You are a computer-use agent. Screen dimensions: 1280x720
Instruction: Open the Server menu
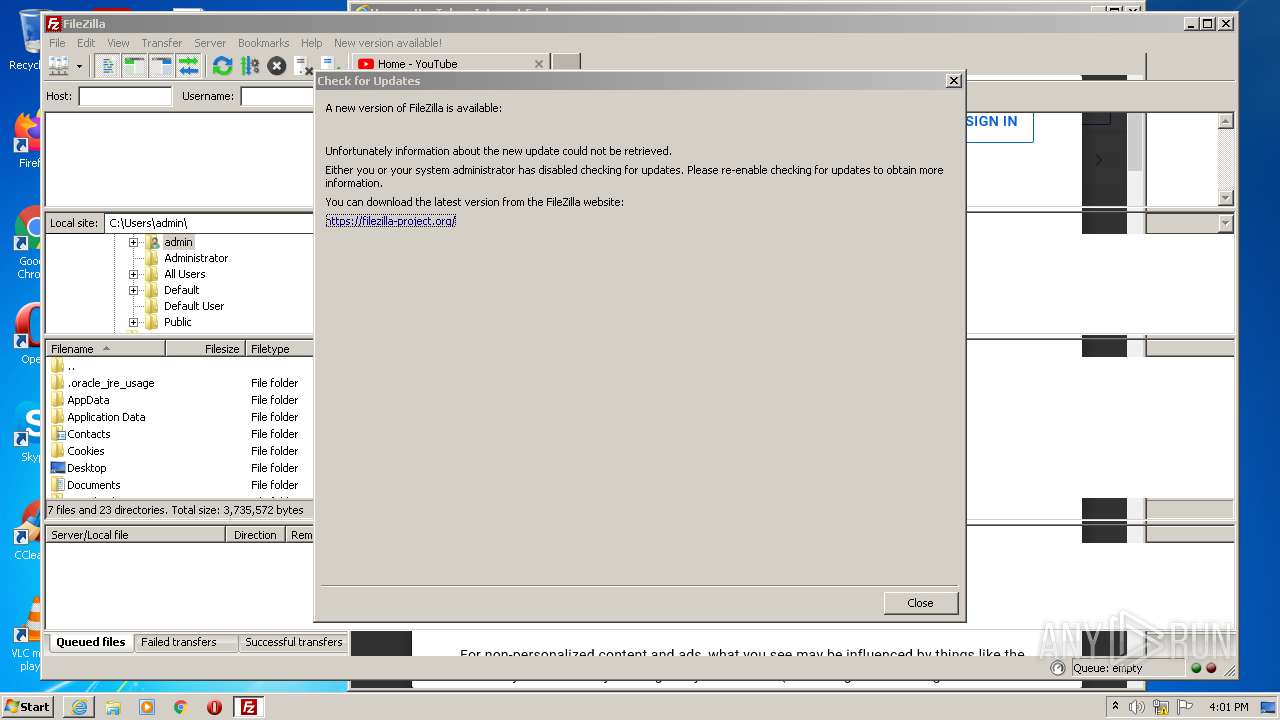click(210, 43)
